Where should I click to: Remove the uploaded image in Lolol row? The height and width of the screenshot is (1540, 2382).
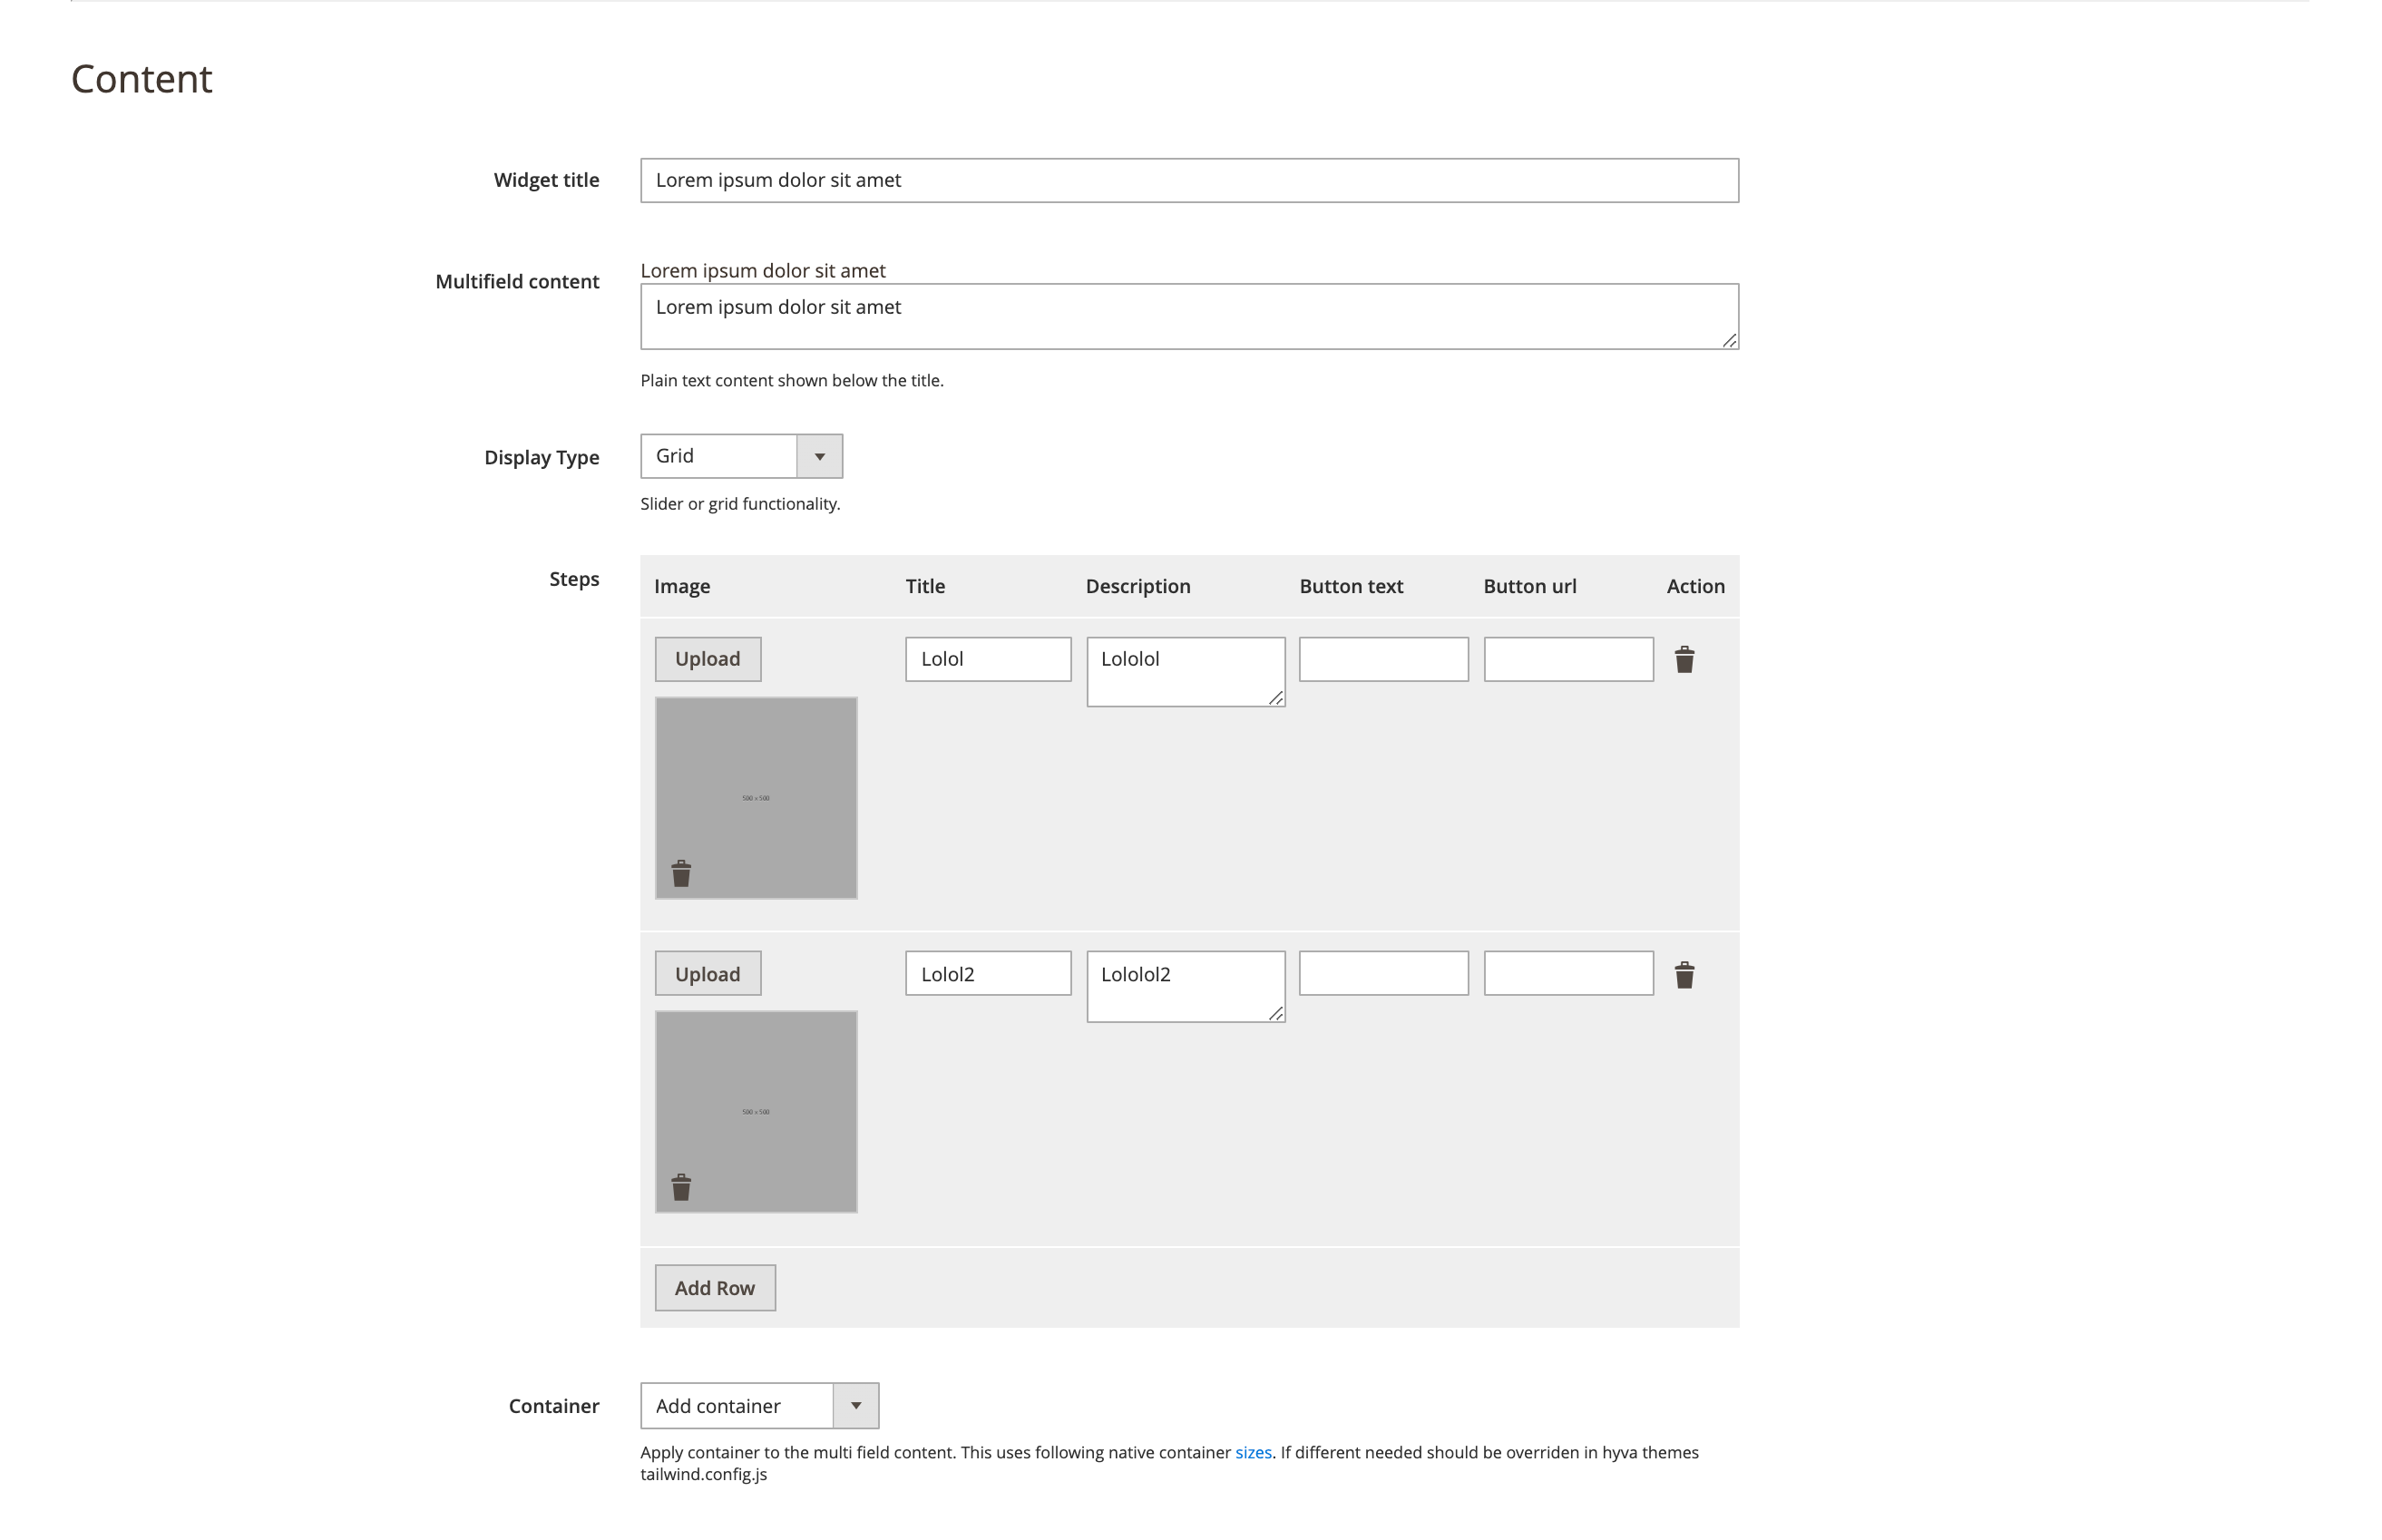click(681, 873)
